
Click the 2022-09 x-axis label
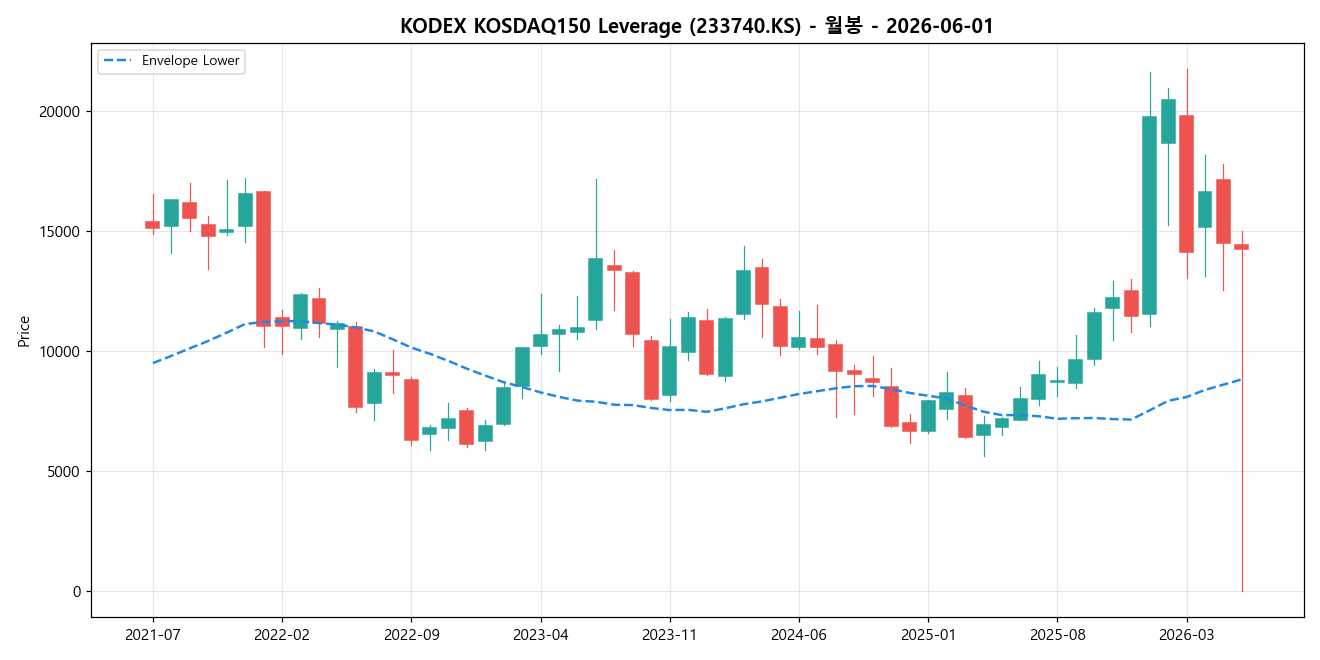point(411,634)
